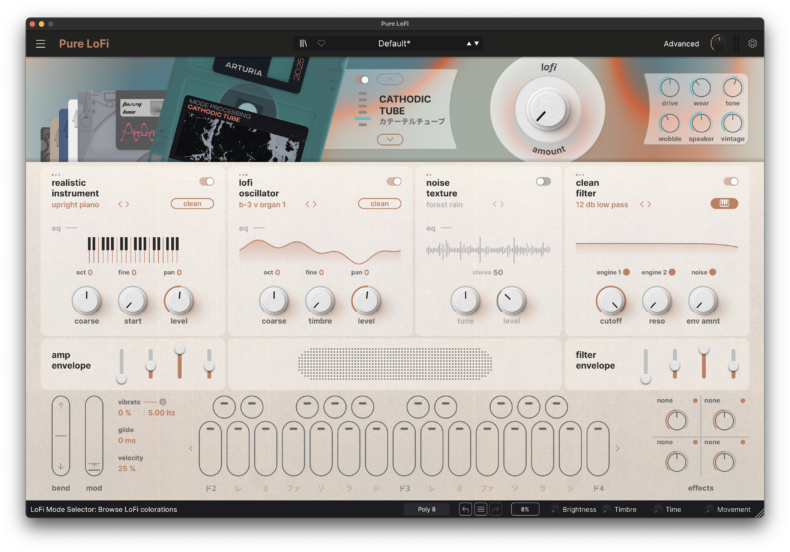
Task: Click the glide 0 ms value
Action: click(127, 440)
